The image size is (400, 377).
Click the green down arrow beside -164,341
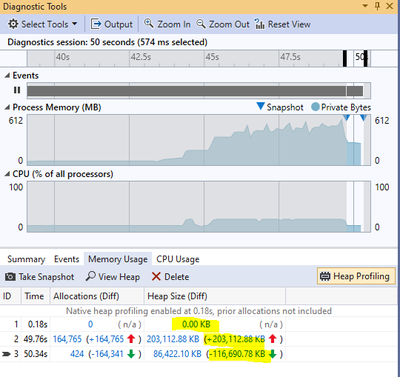(x=131, y=354)
